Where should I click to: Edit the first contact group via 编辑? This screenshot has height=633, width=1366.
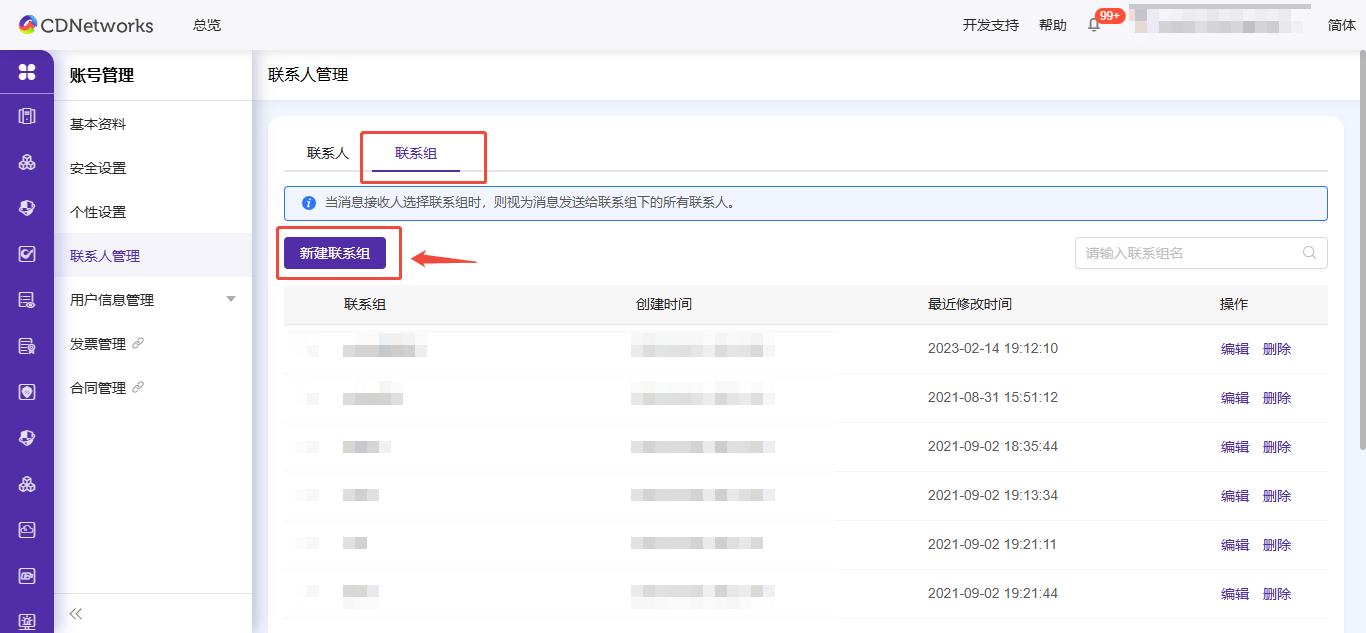pos(1234,348)
